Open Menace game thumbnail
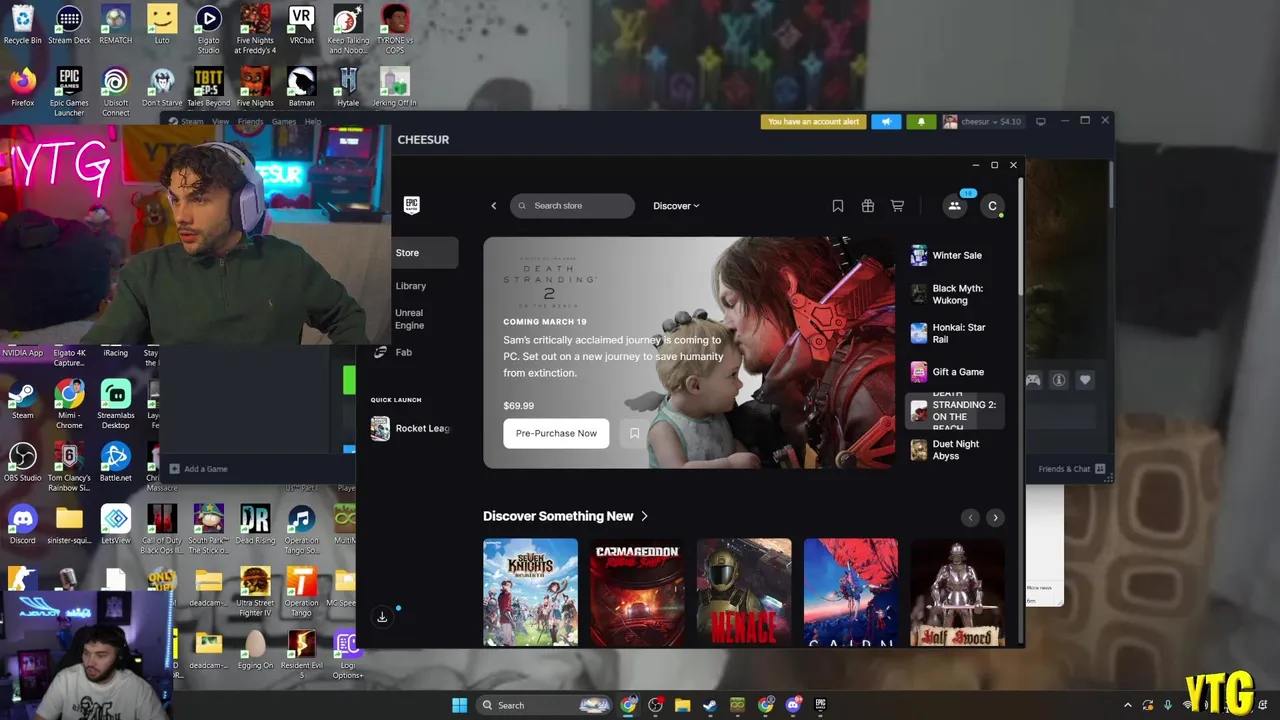 pos(744,592)
